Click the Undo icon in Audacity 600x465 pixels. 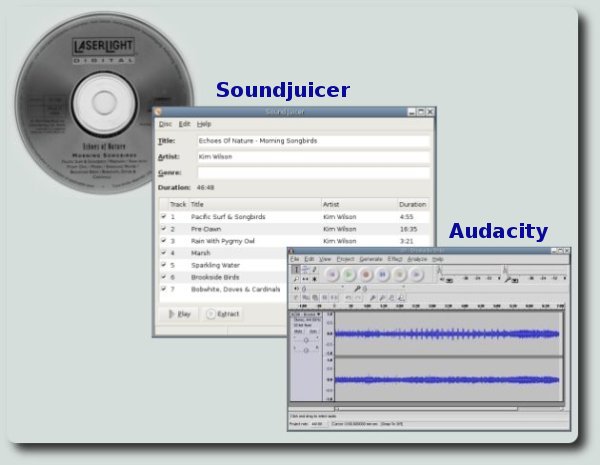pos(348,298)
